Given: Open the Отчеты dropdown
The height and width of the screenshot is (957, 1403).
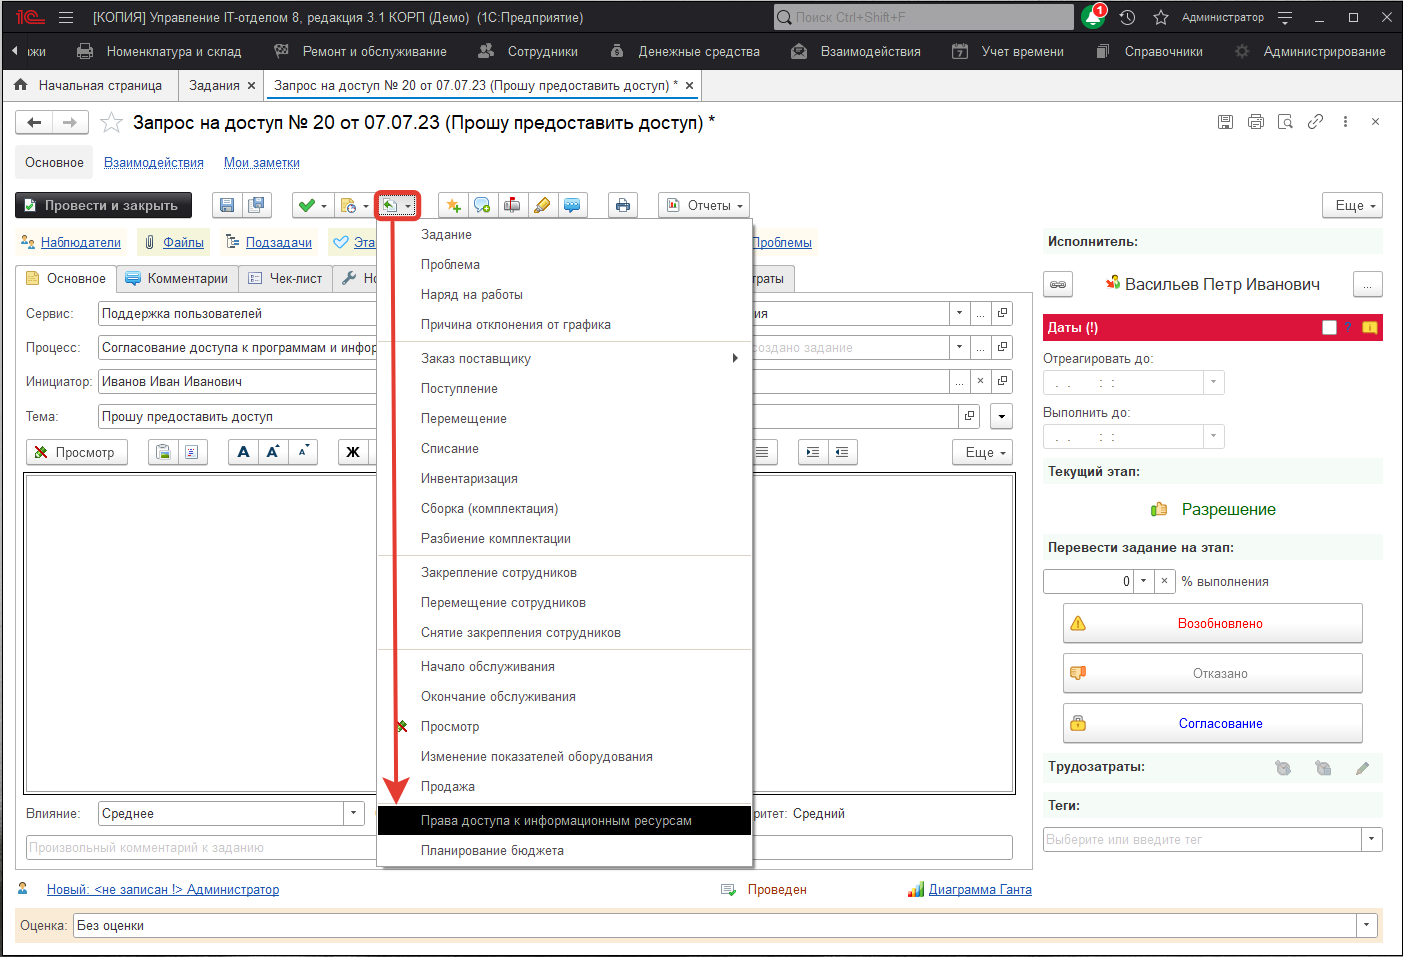Looking at the screenshot, I should tap(704, 205).
